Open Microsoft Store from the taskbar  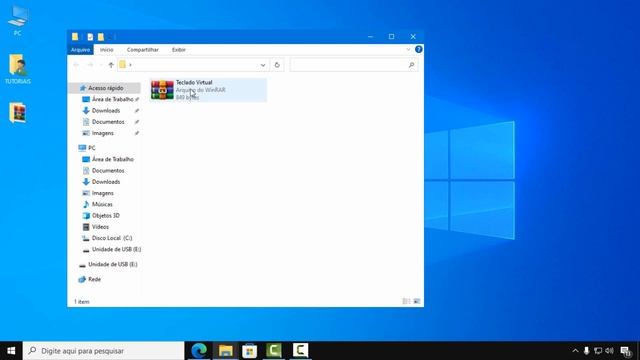click(x=249, y=351)
